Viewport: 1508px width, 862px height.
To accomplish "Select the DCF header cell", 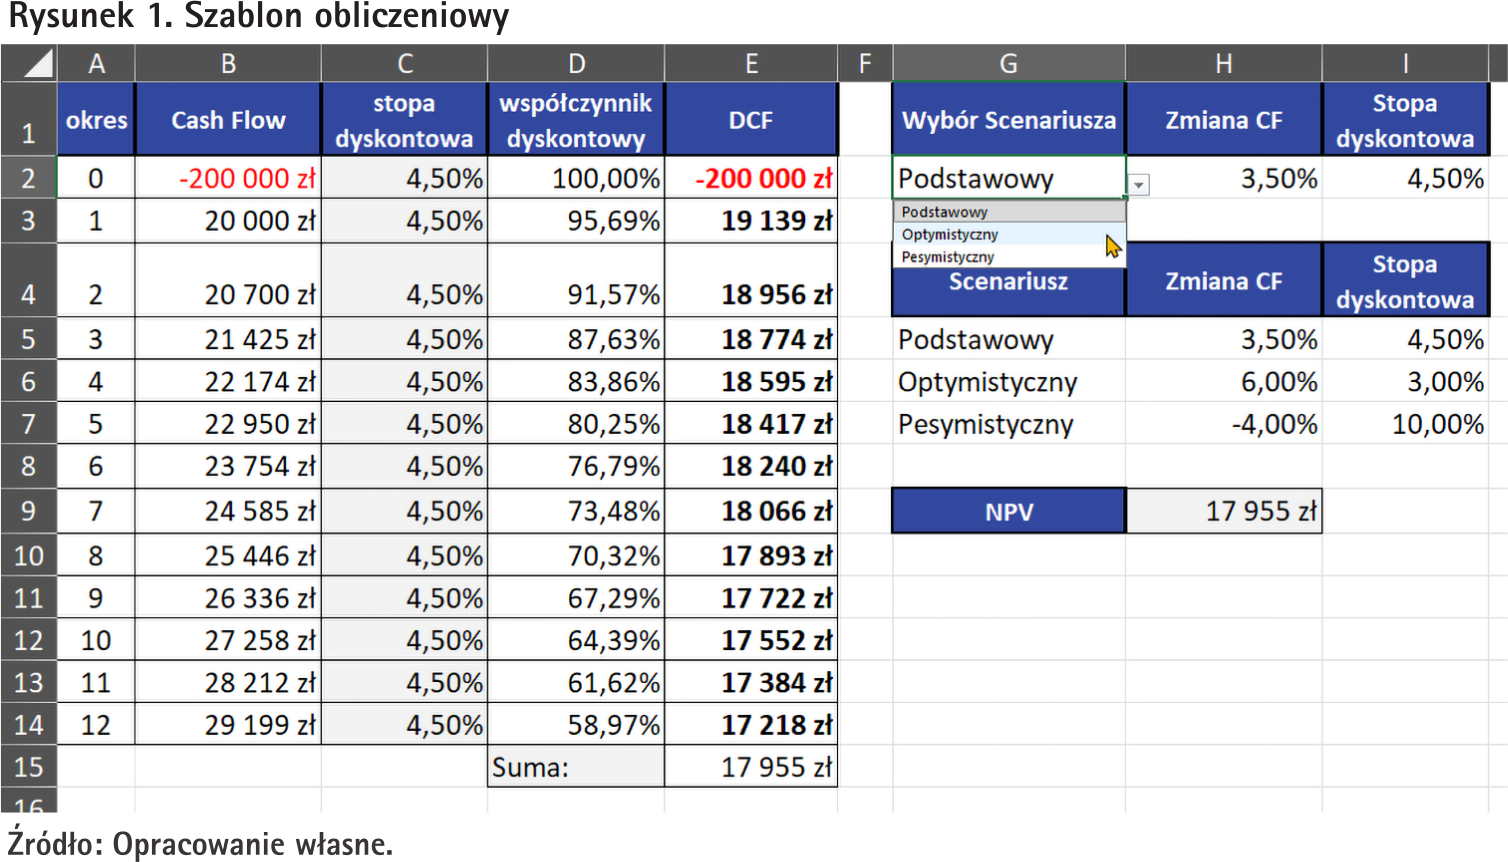I will (x=750, y=120).
